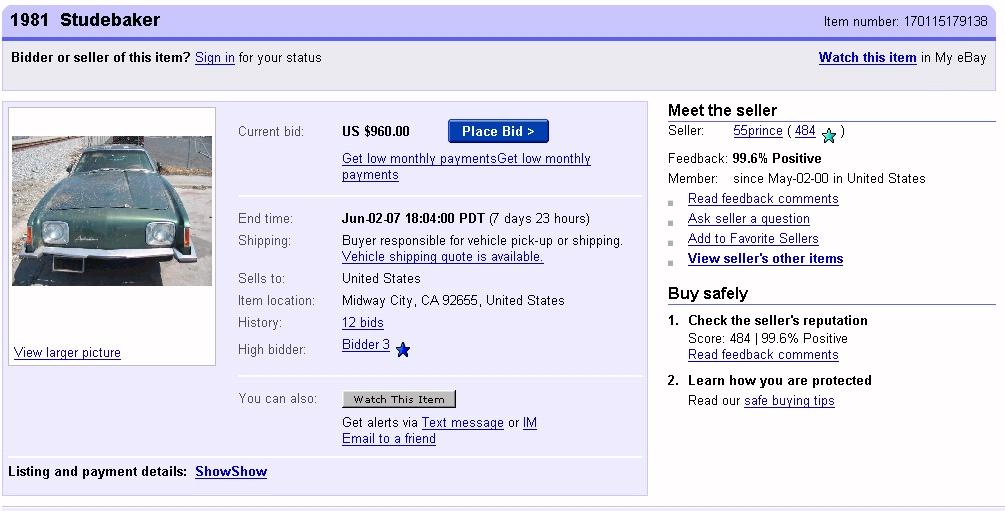Click Watch this item link at top
The image size is (1005, 511).
867,57
